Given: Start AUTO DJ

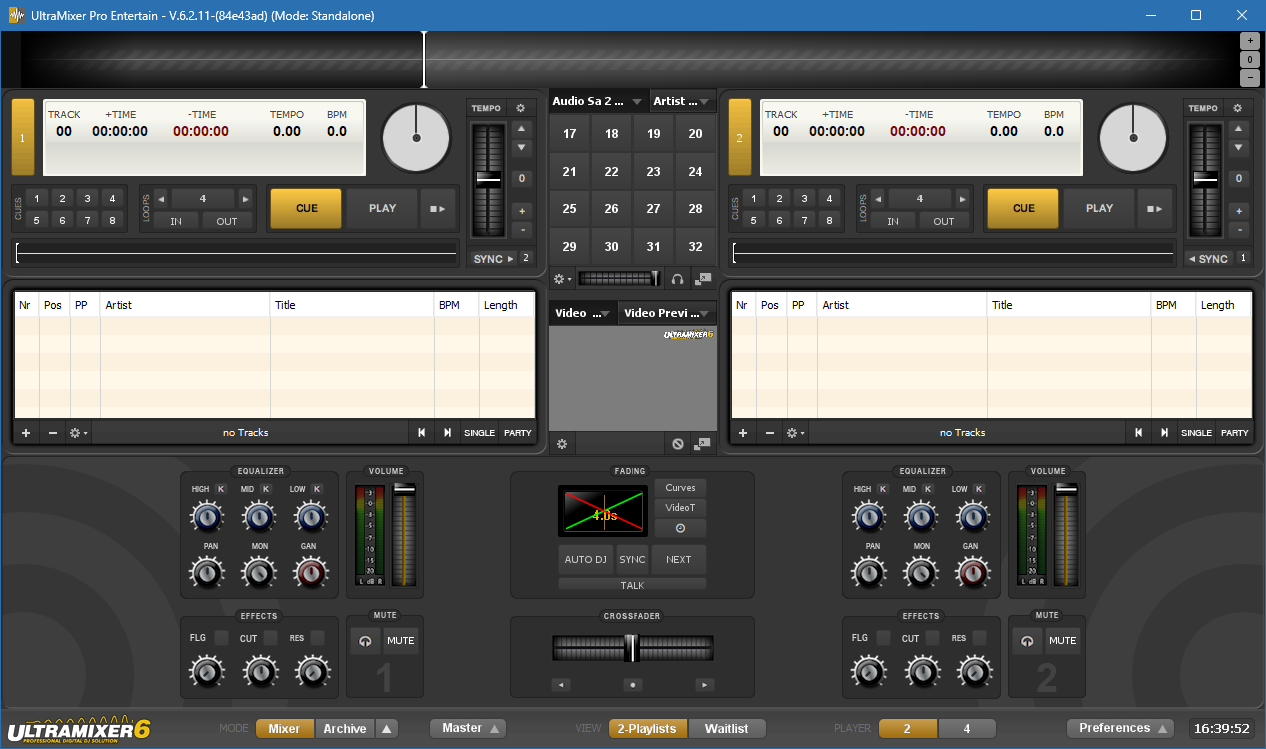Looking at the screenshot, I should tap(586, 559).
